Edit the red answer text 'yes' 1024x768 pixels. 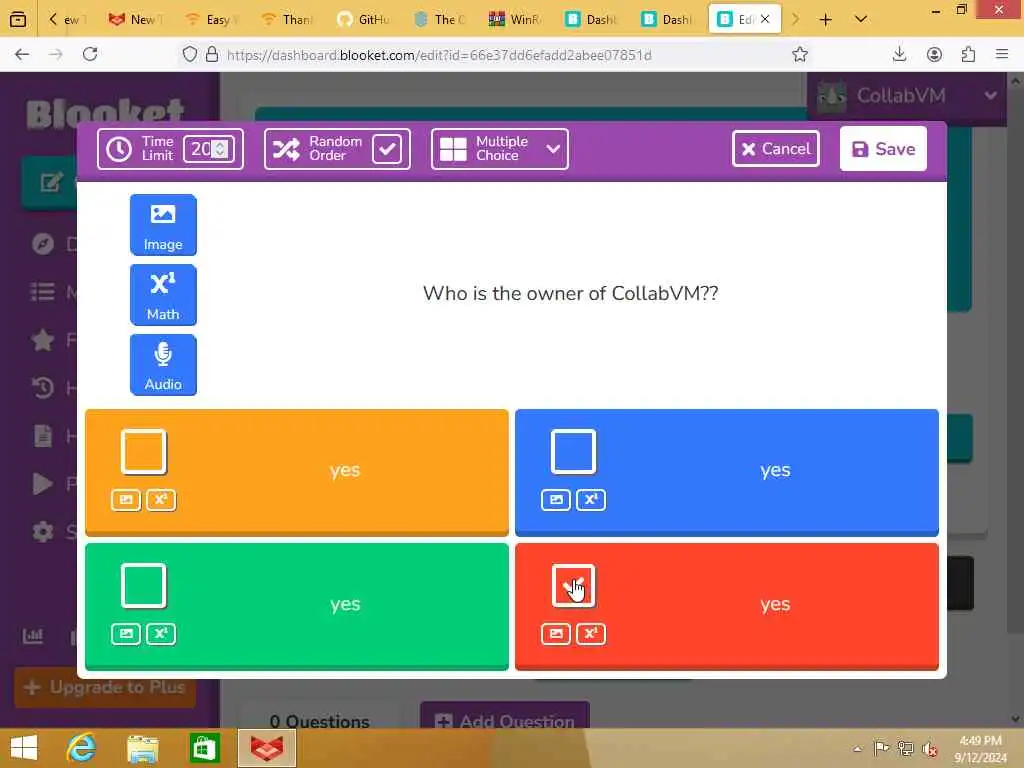[775, 604]
